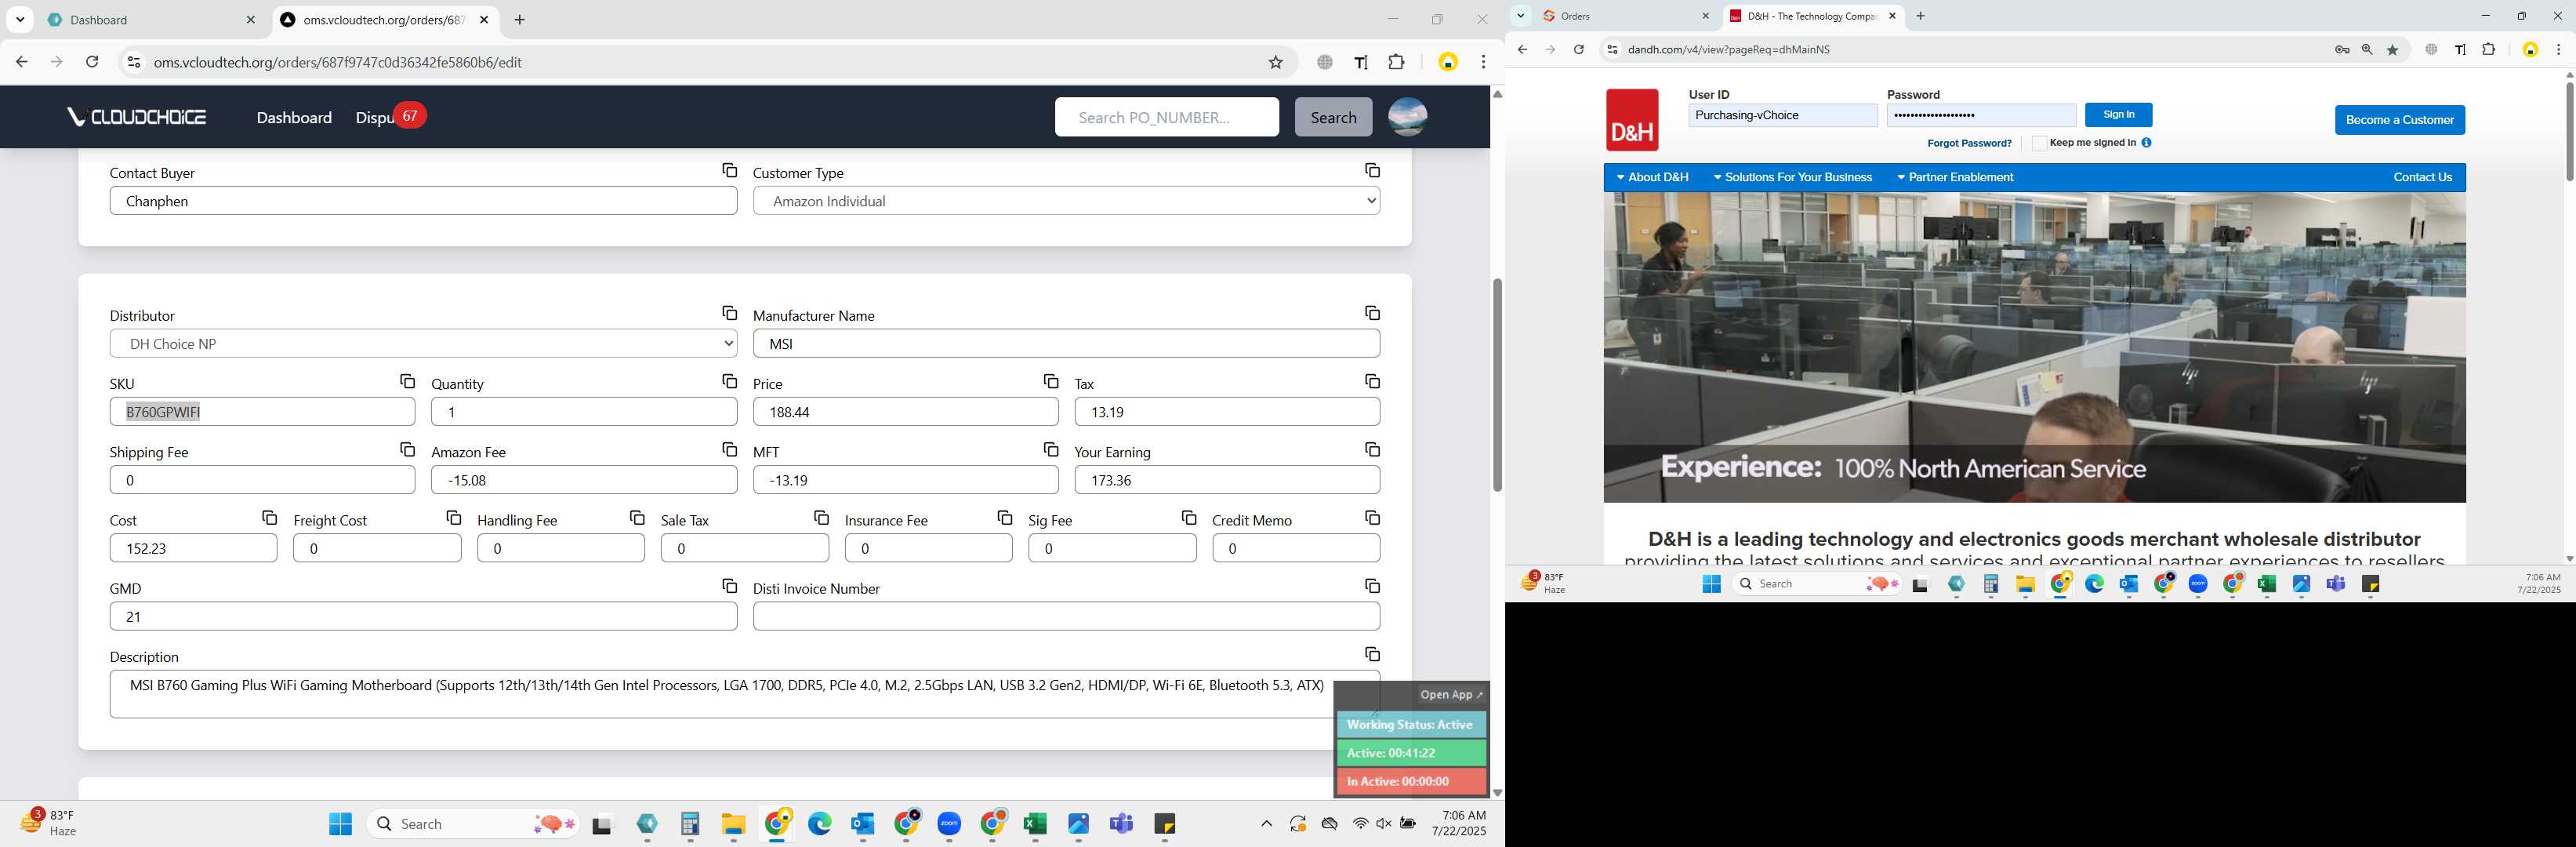Expand About D&H menu
This screenshot has width=2576, height=847.
coord(1652,178)
